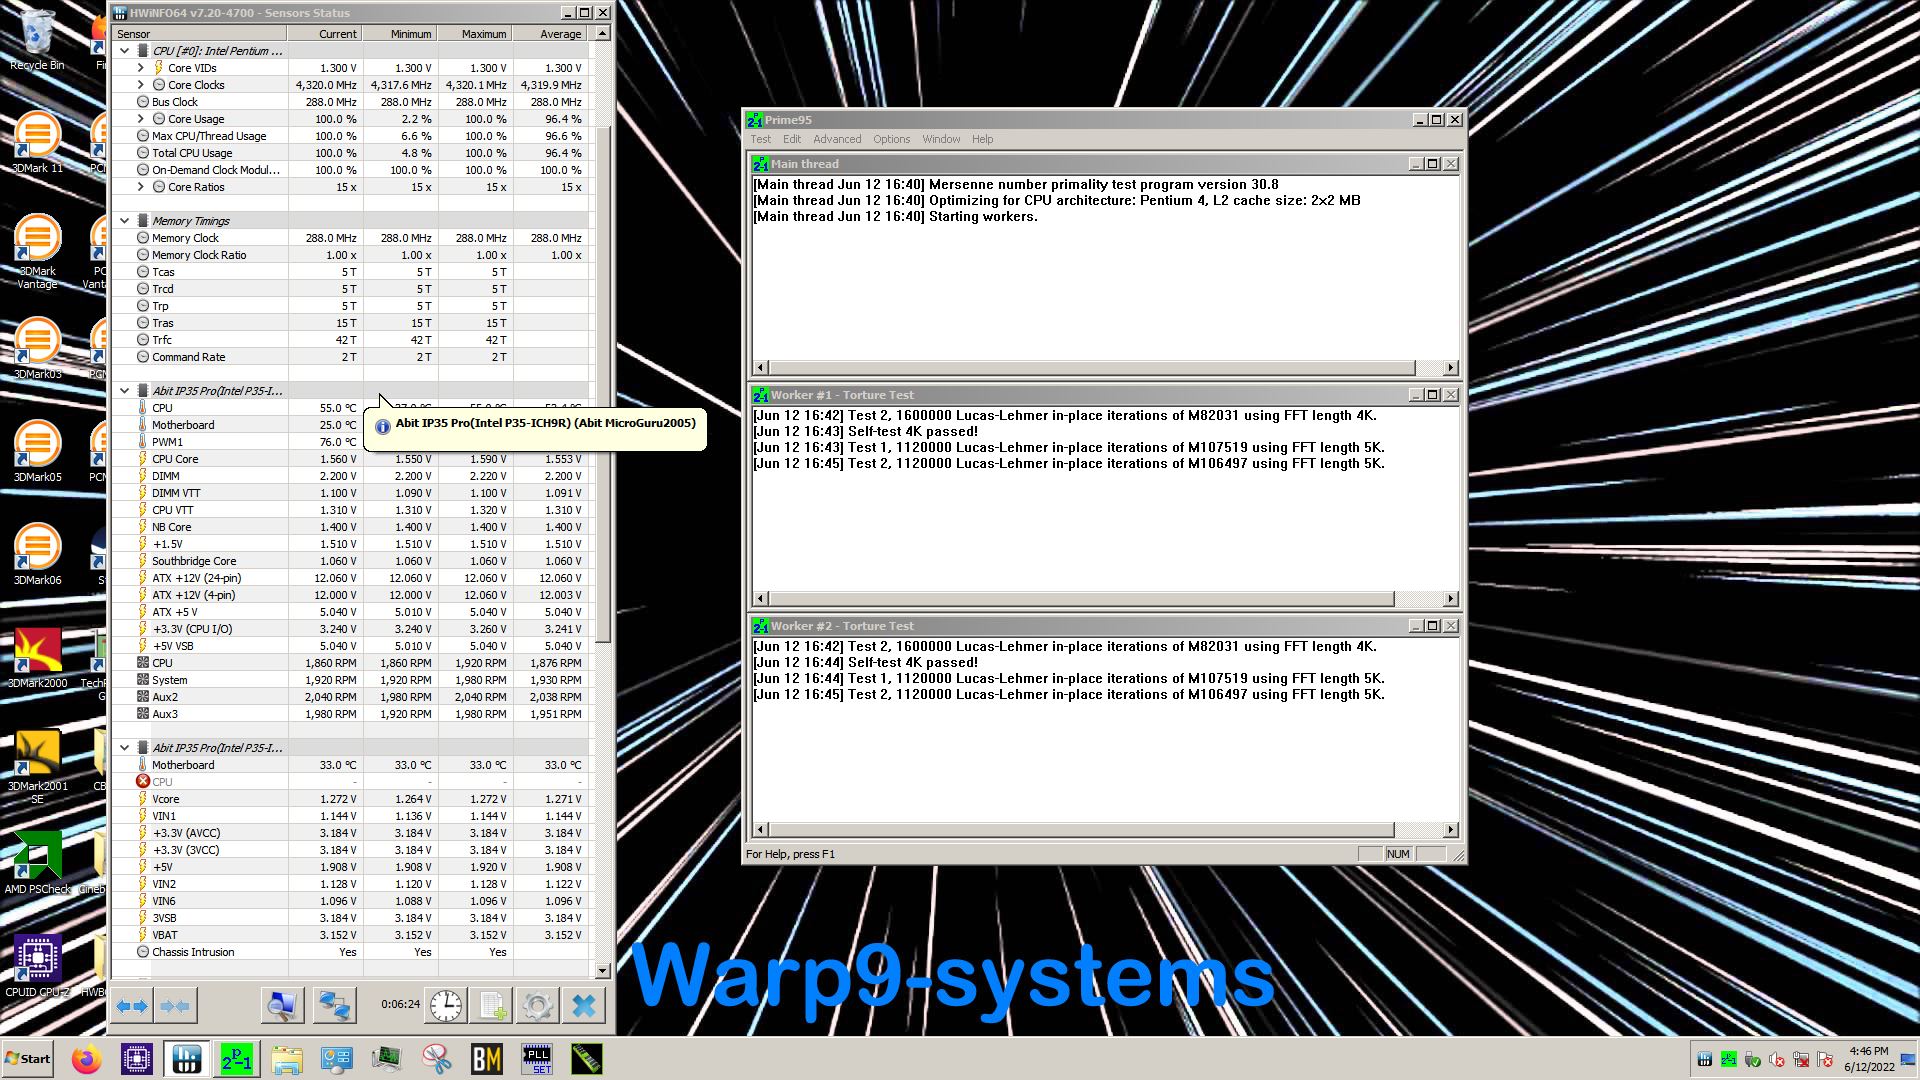Viewport: 1920px width, 1080px height.
Task: Click the taskbar clock showing 4:46 PM
Action: pyautogui.click(x=1869, y=1059)
